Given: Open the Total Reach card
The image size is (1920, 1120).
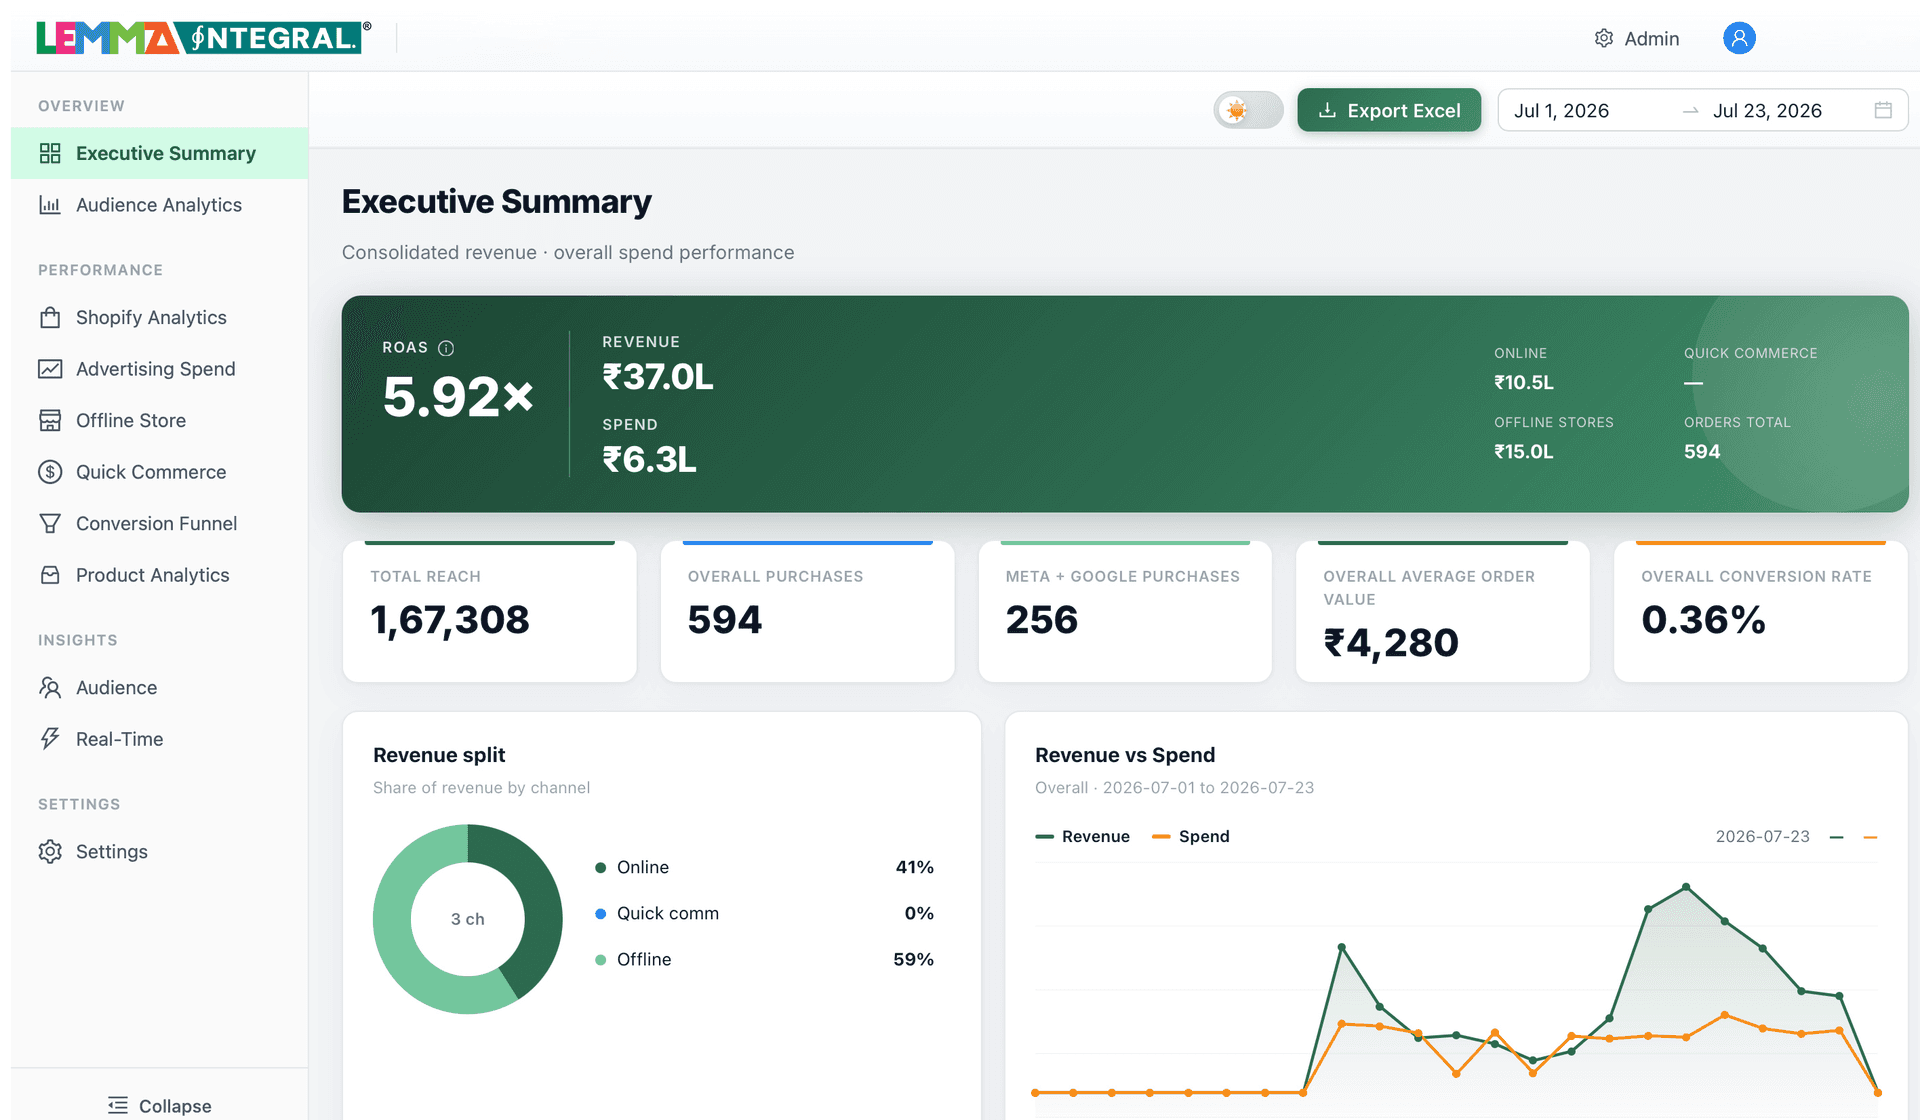Looking at the screenshot, I should [490, 612].
